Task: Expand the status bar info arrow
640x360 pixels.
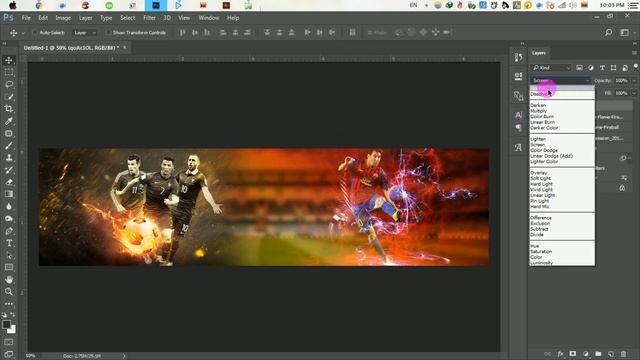Action: (x=124, y=356)
